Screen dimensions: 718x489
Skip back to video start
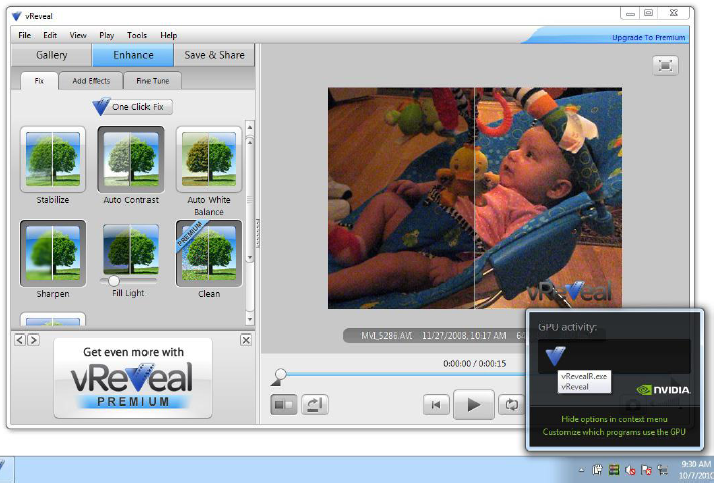coord(436,405)
